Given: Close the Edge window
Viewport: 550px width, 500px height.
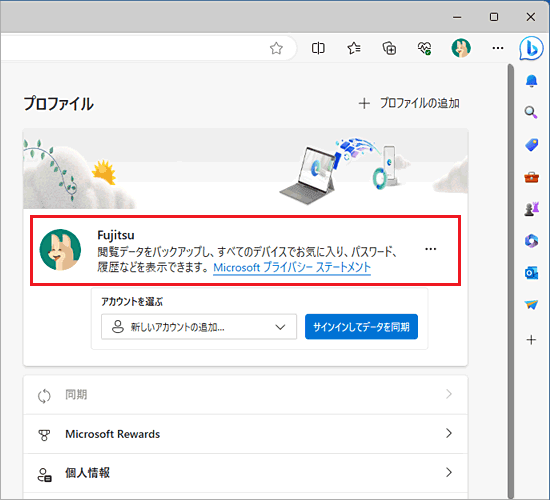Looking at the screenshot, I should (x=531, y=17).
